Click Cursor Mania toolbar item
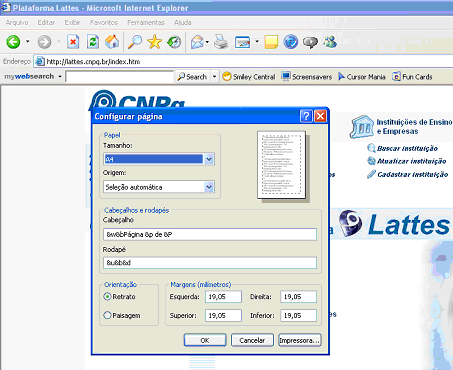 click(x=362, y=77)
